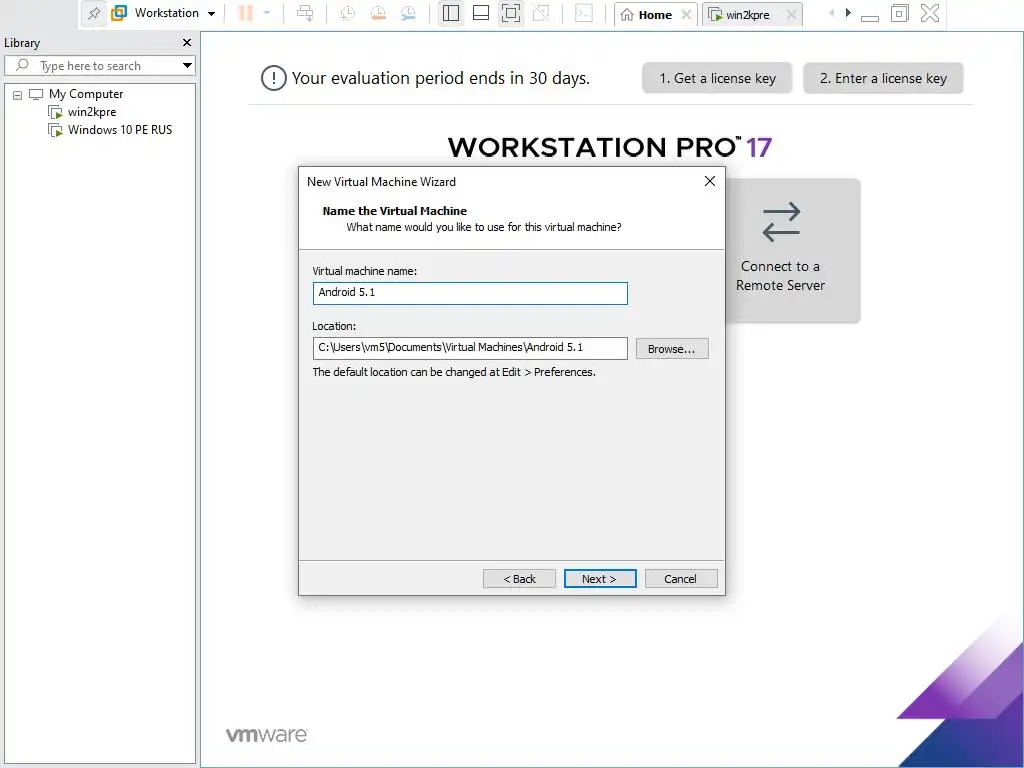Click the pin toolbar icon

pos(94,13)
